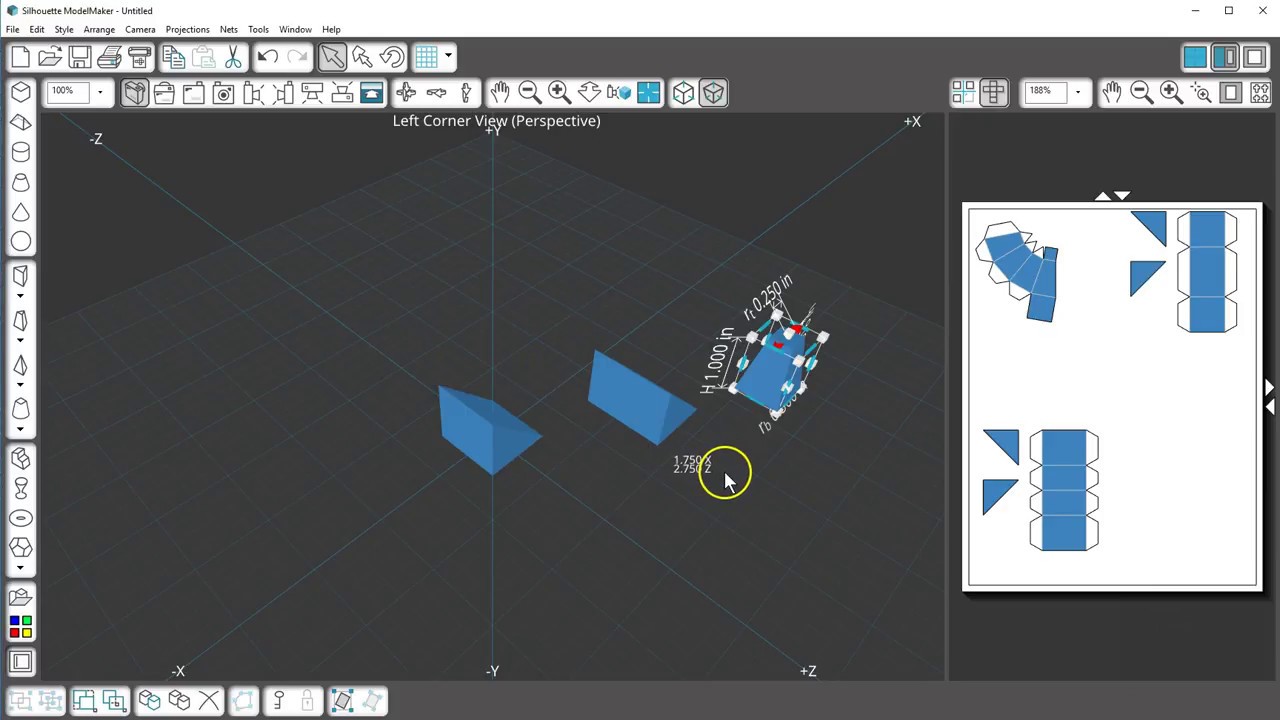Show split 3D and net layout
Viewport: 1280px width, 720px height.
pos(1225,57)
